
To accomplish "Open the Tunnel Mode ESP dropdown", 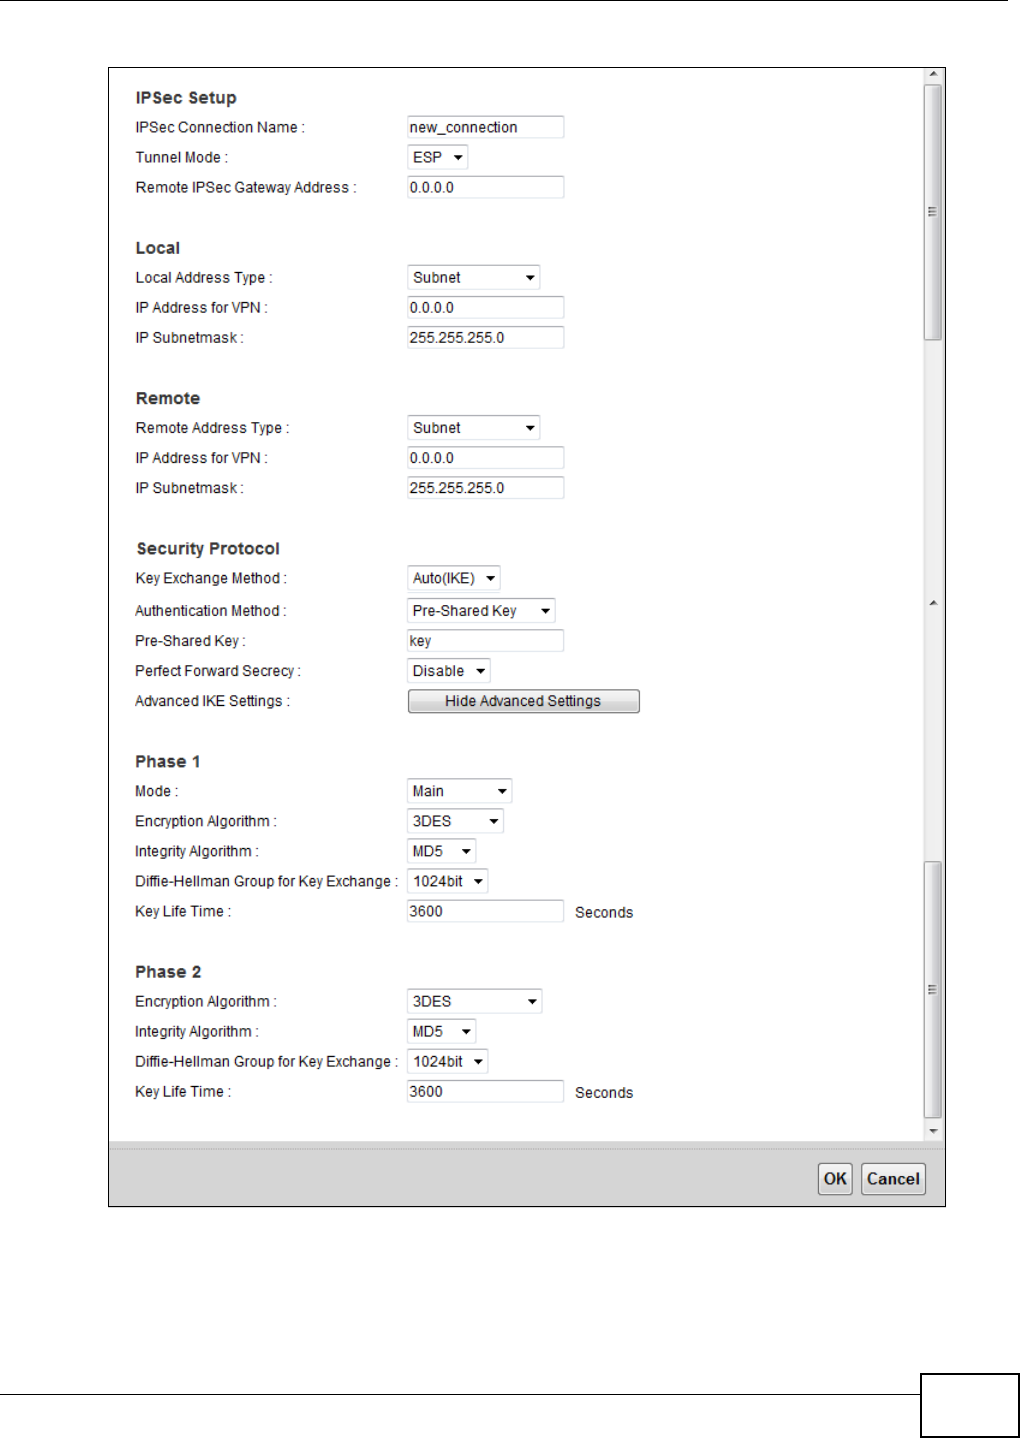I will (x=437, y=157).
